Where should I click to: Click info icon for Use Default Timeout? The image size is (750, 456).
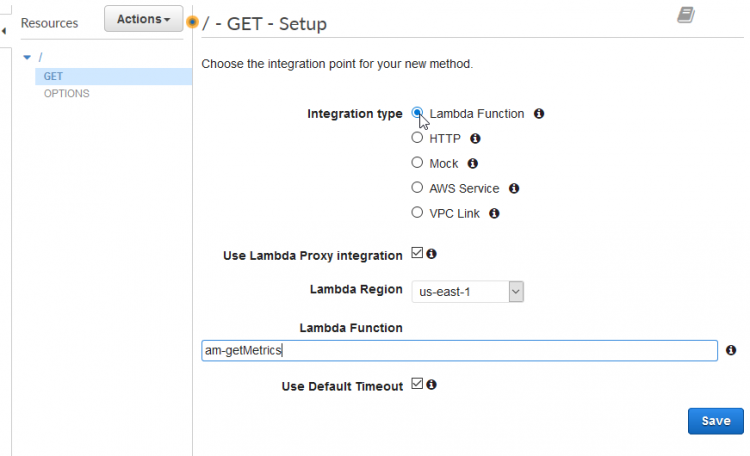(x=432, y=385)
